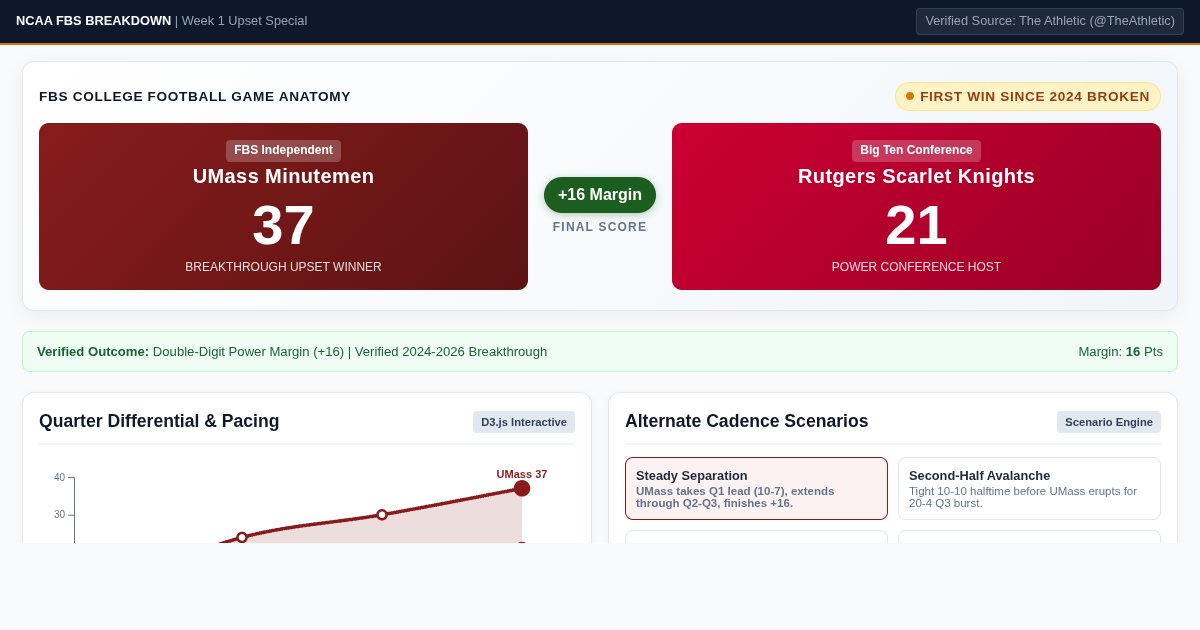The image size is (1200, 630).
Task: Select the Second-Half Avalanche scenario card
Action: coord(1029,488)
